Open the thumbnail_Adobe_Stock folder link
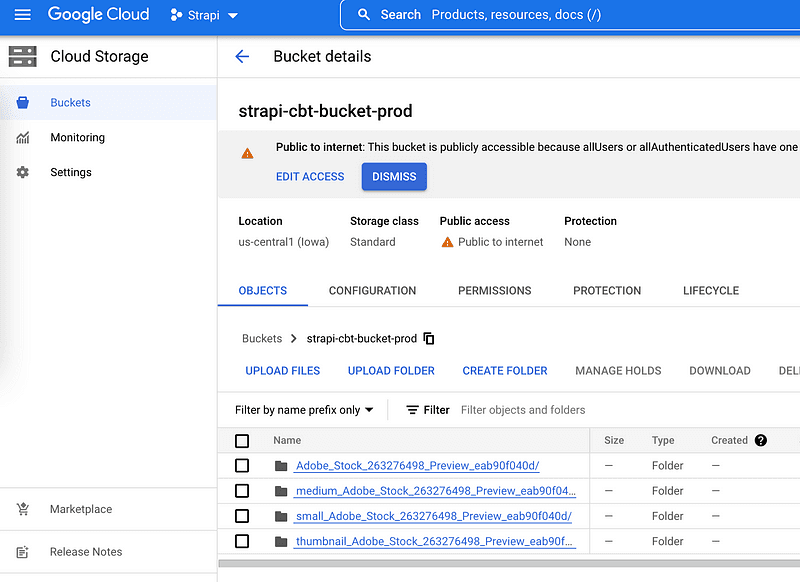 (434, 541)
